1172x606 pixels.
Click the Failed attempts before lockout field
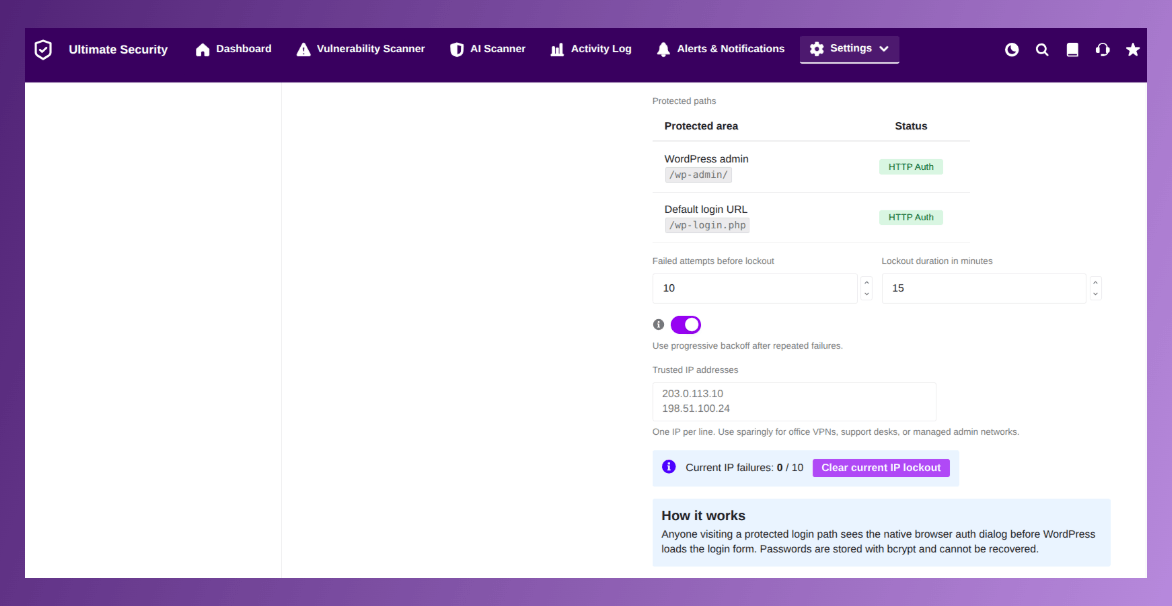click(755, 288)
